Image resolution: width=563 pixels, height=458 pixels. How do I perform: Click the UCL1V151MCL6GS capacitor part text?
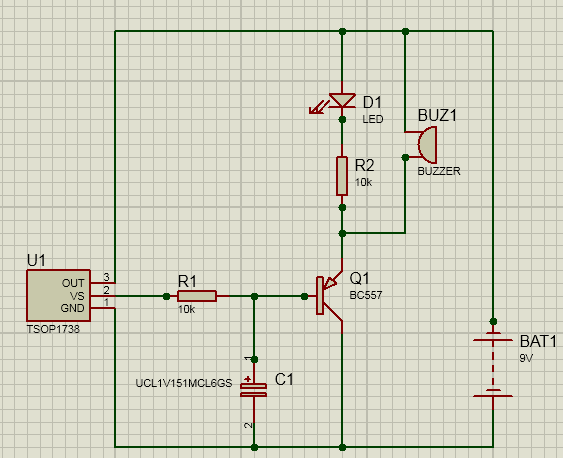click(184, 383)
